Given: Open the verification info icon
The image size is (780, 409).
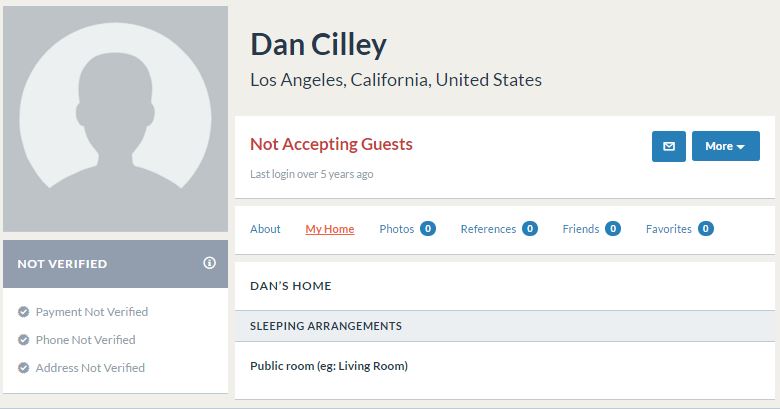Looking at the screenshot, I should tap(209, 263).
